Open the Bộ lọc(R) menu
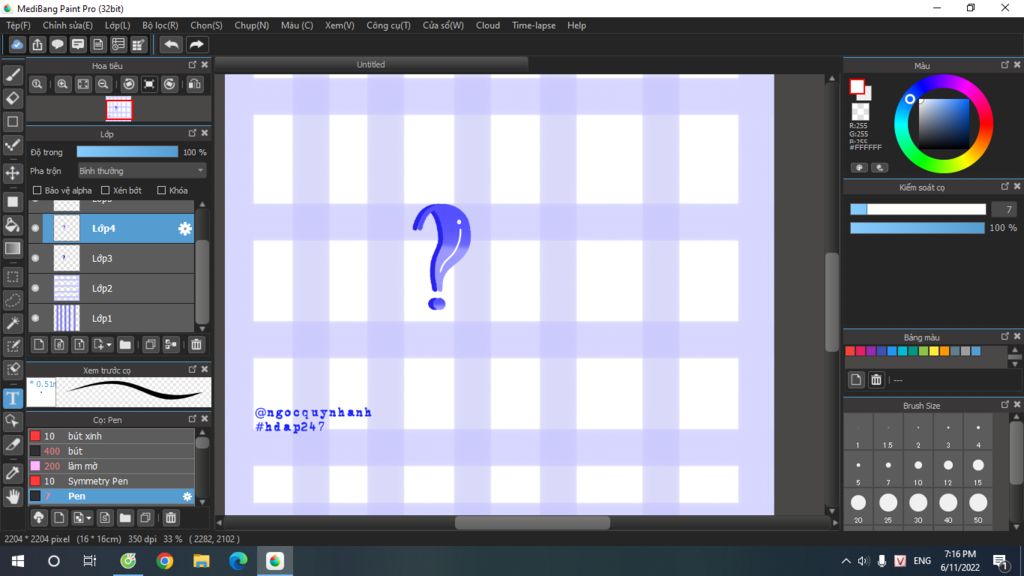The height and width of the screenshot is (576, 1024). (x=160, y=25)
